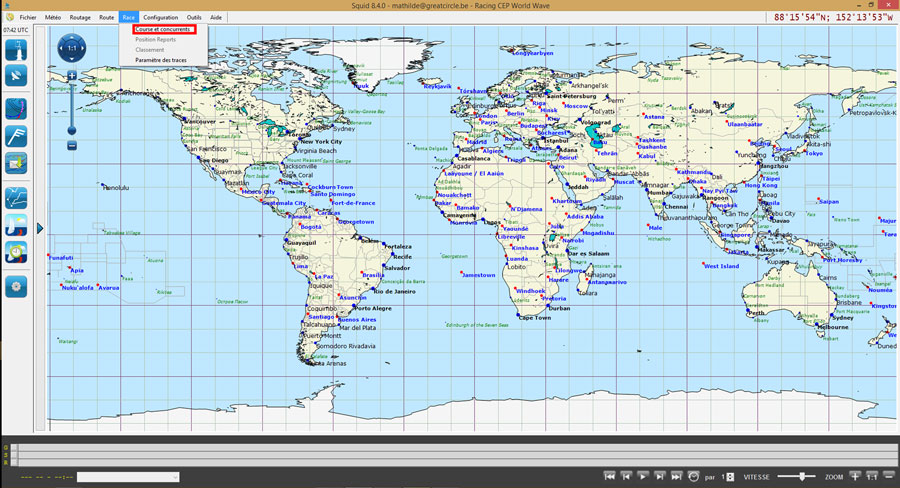
Task: Jump to the start of the timeline
Action: [x=610, y=477]
